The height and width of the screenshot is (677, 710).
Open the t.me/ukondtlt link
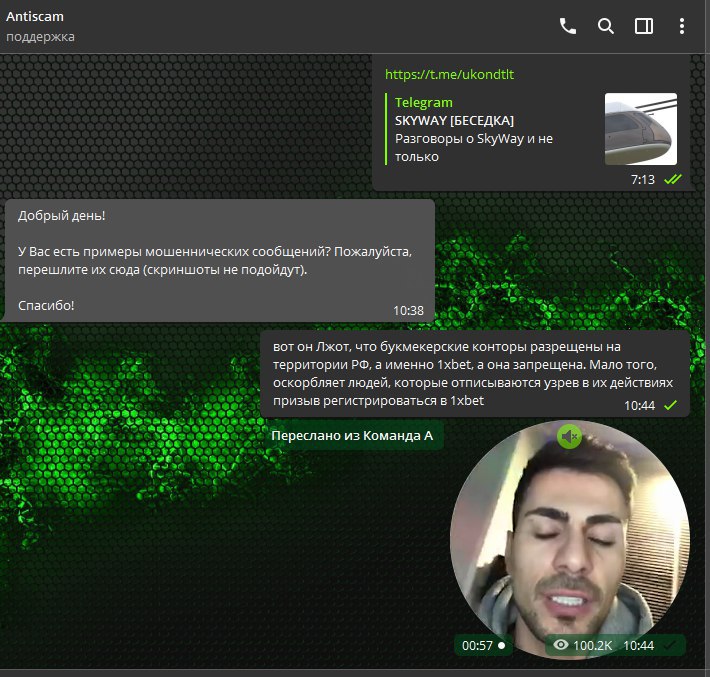pos(449,74)
